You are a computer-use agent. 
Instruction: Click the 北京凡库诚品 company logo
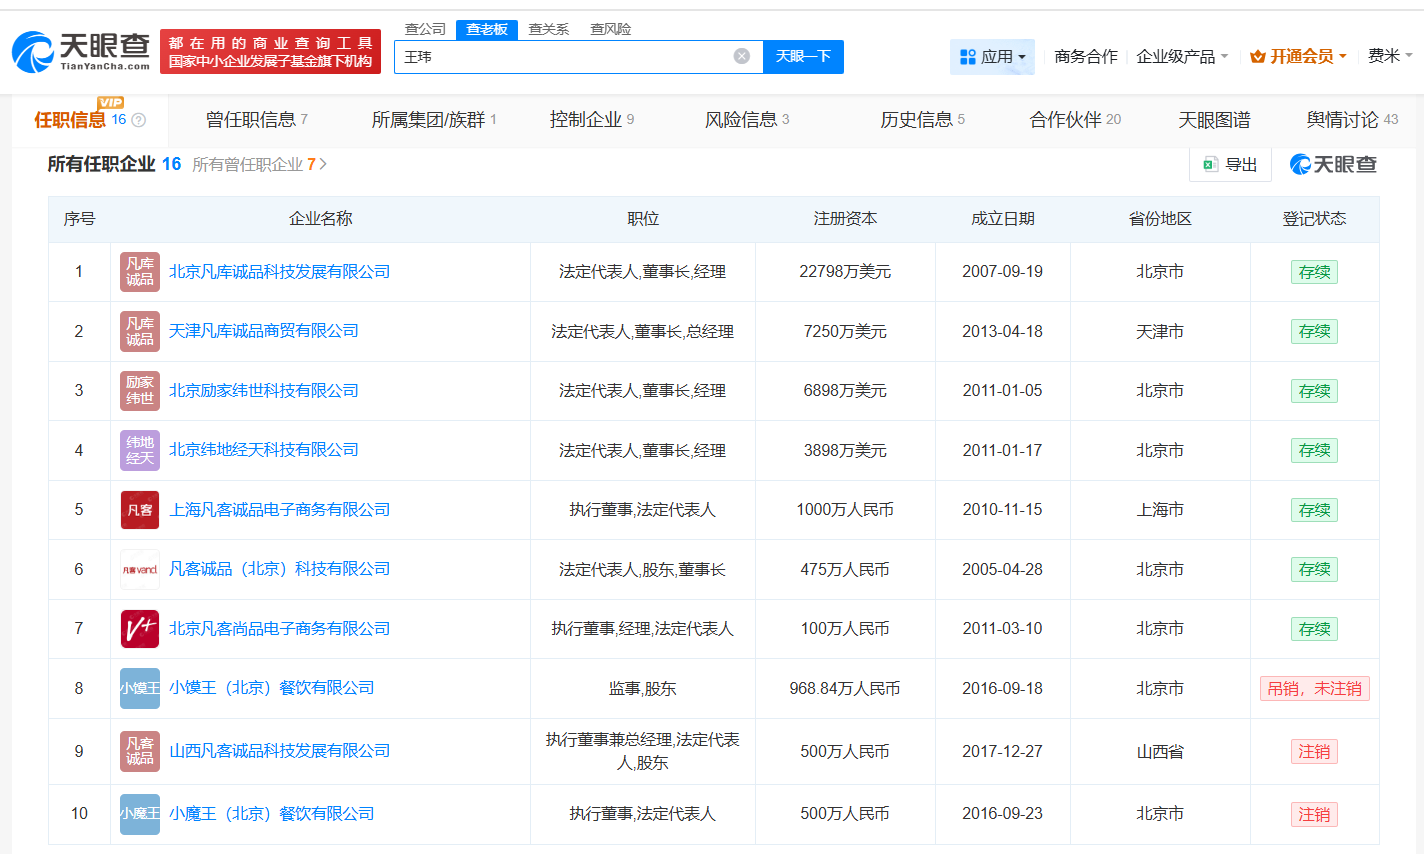(140, 272)
